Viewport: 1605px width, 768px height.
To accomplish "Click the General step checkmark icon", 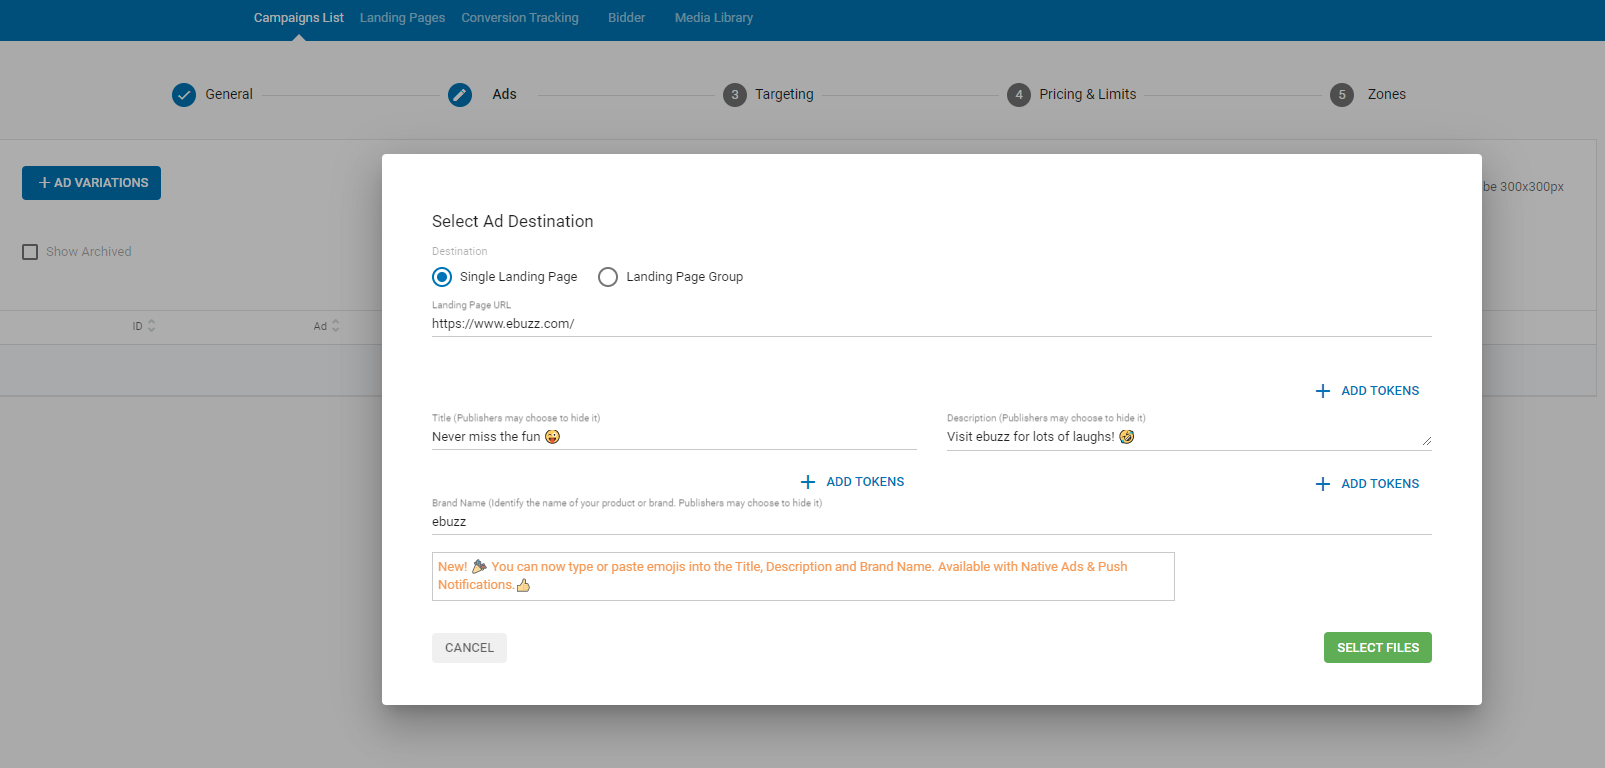I will (x=184, y=95).
